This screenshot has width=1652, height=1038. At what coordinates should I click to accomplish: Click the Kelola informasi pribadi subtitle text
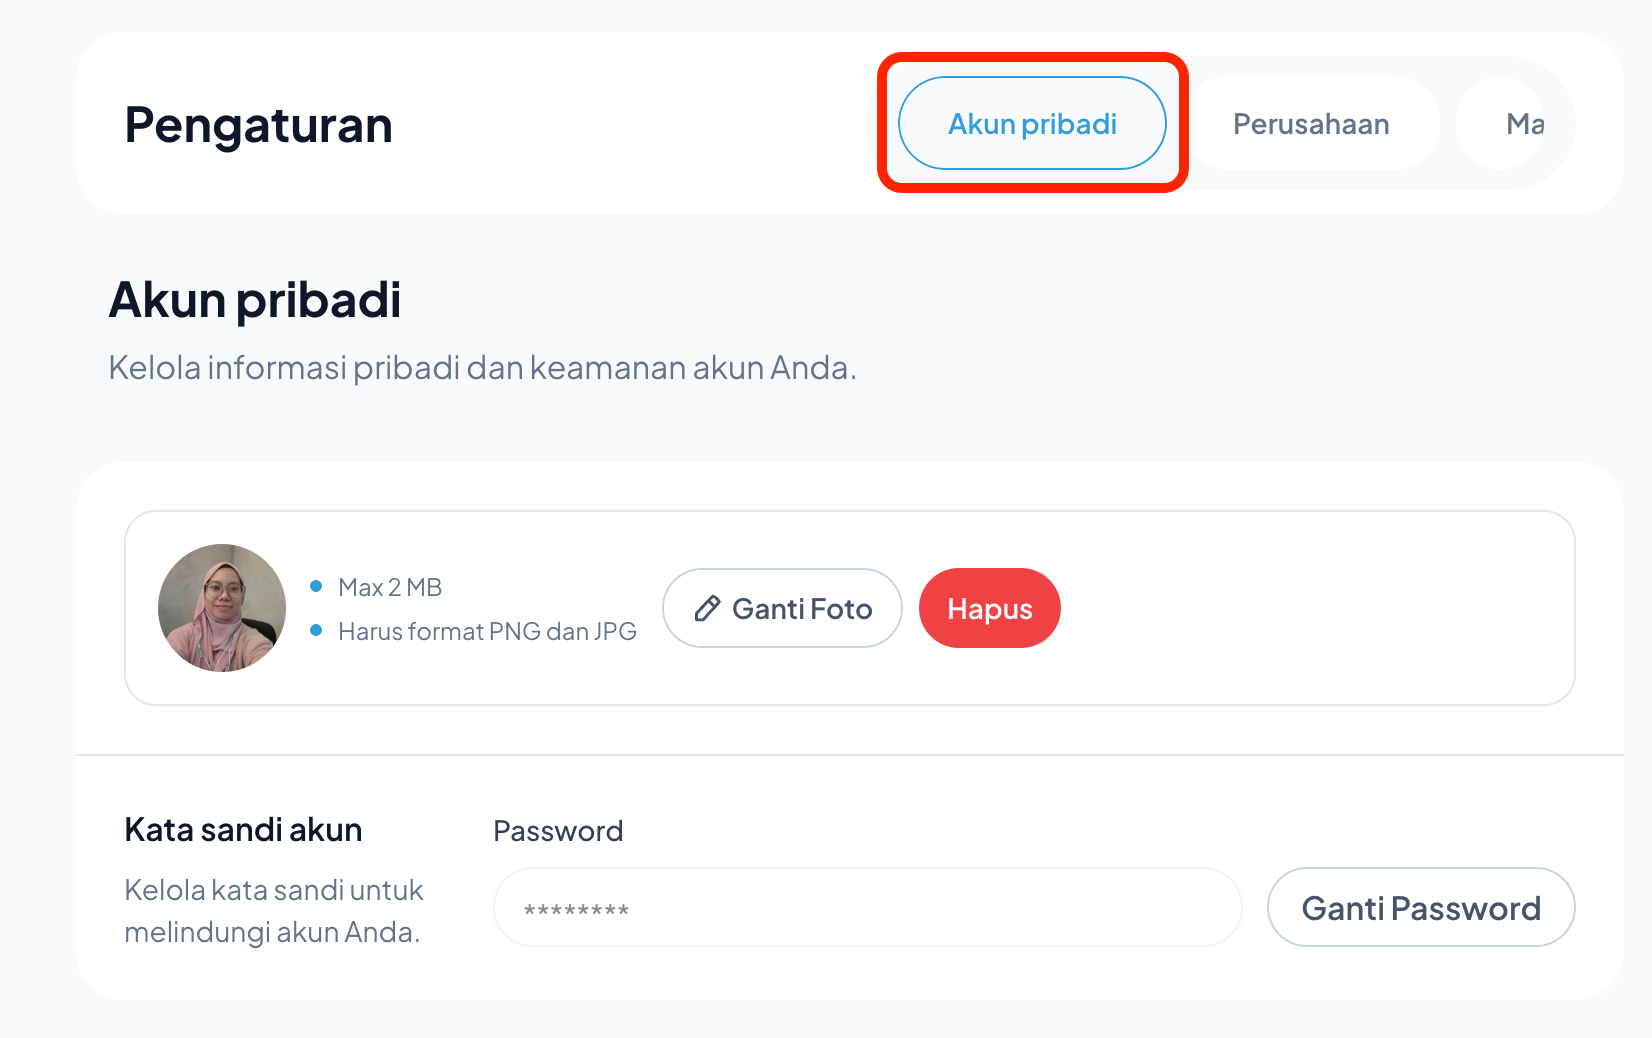pyautogui.click(x=482, y=368)
